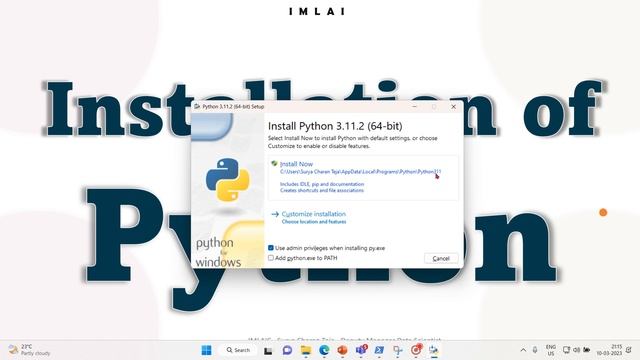Screen dimensions: 640x360
Task: Switch to PowerPoint on the taskbar
Action: [342, 350]
